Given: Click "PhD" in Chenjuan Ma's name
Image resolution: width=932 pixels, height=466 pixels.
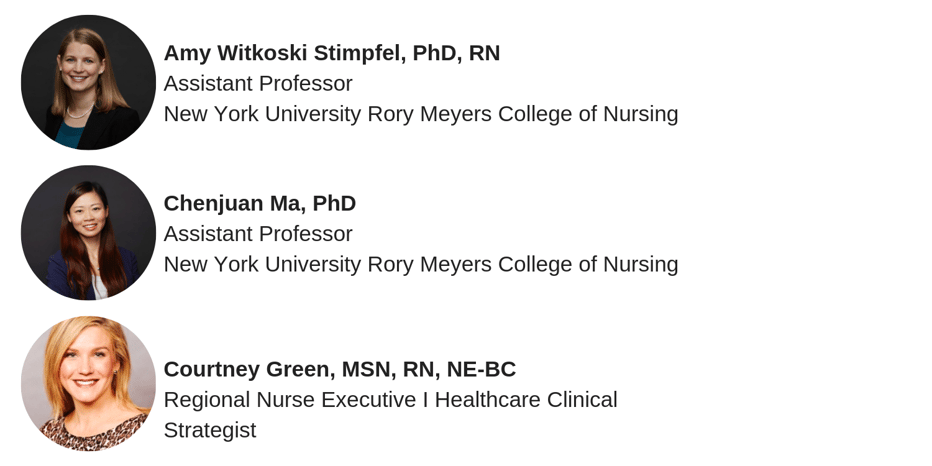Looking at the screenshot, I should point(334,203).
